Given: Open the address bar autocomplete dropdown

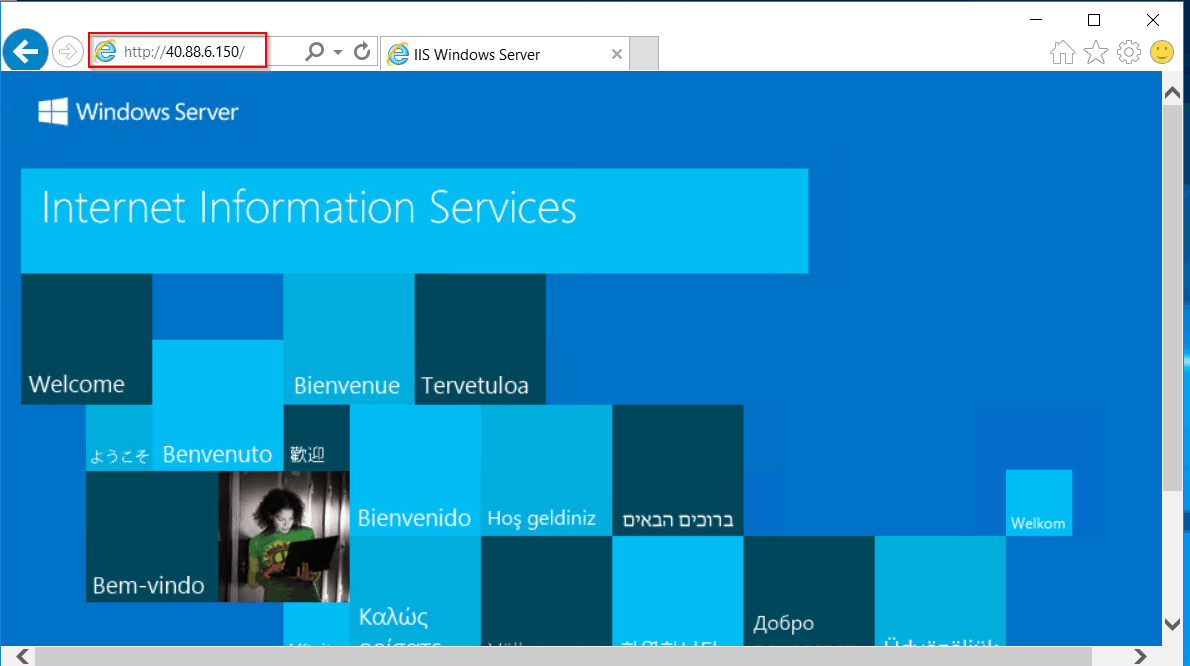Looking at the screenshot, I should pyautogui.click(x=338, y=50).
